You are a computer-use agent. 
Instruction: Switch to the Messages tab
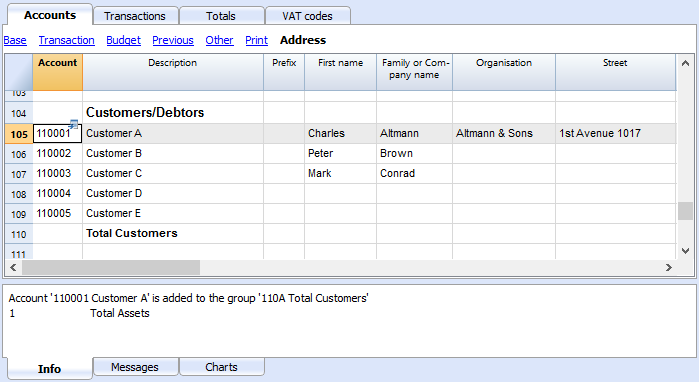135,367
